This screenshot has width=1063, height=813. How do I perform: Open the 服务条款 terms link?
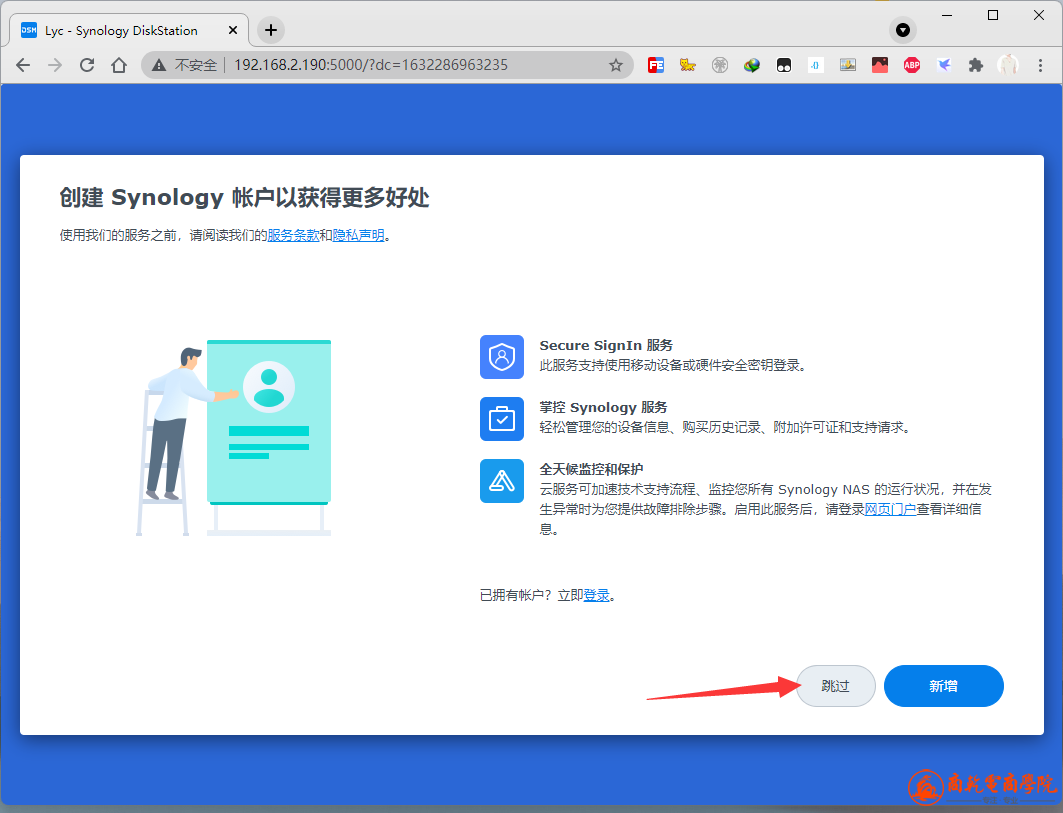pyautogui.click(x=293, y=235)
